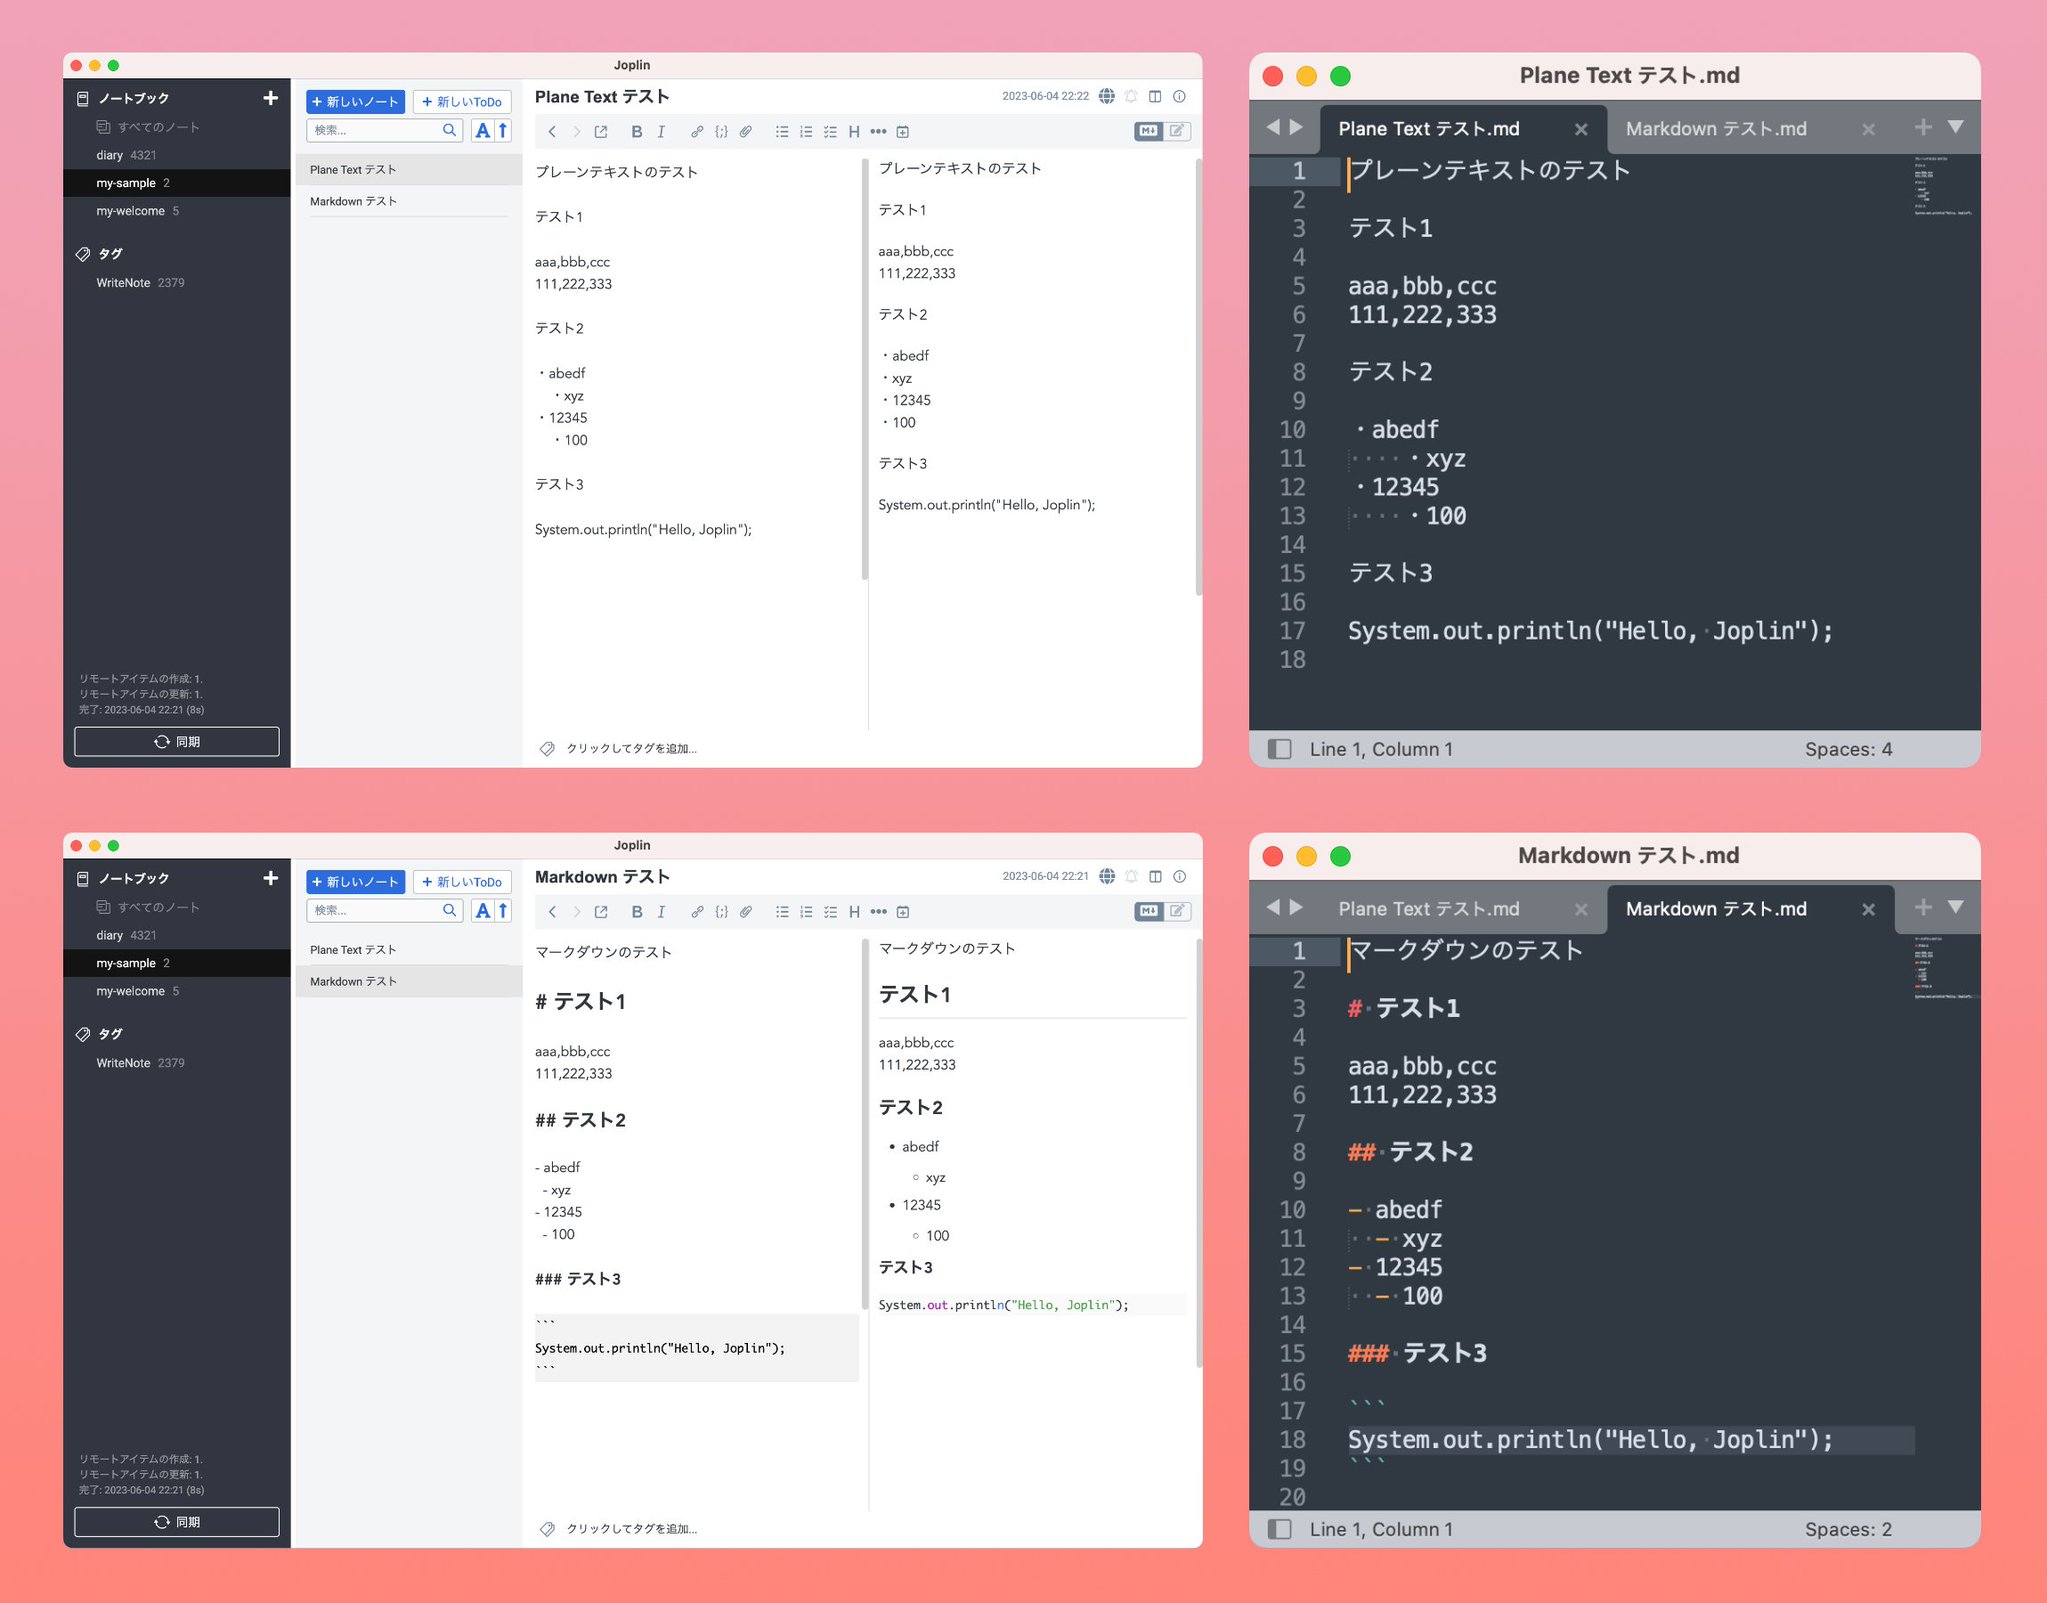Click insert date-time icon in Markdown テスト note toolbar
This screenshot has height=1603, width=2047.
coord(903,911)
